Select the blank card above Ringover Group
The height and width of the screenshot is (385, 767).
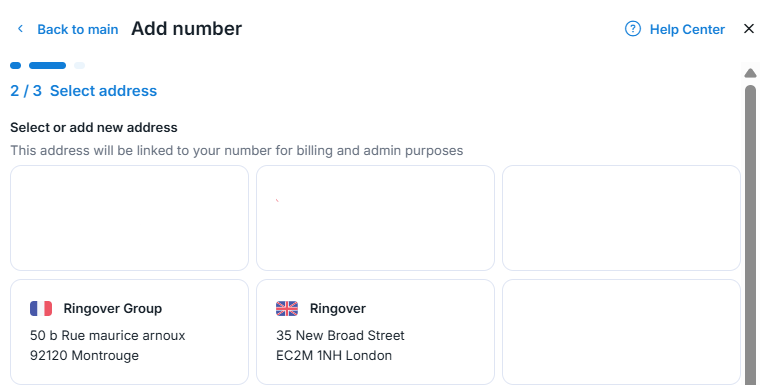click(129, 218)
